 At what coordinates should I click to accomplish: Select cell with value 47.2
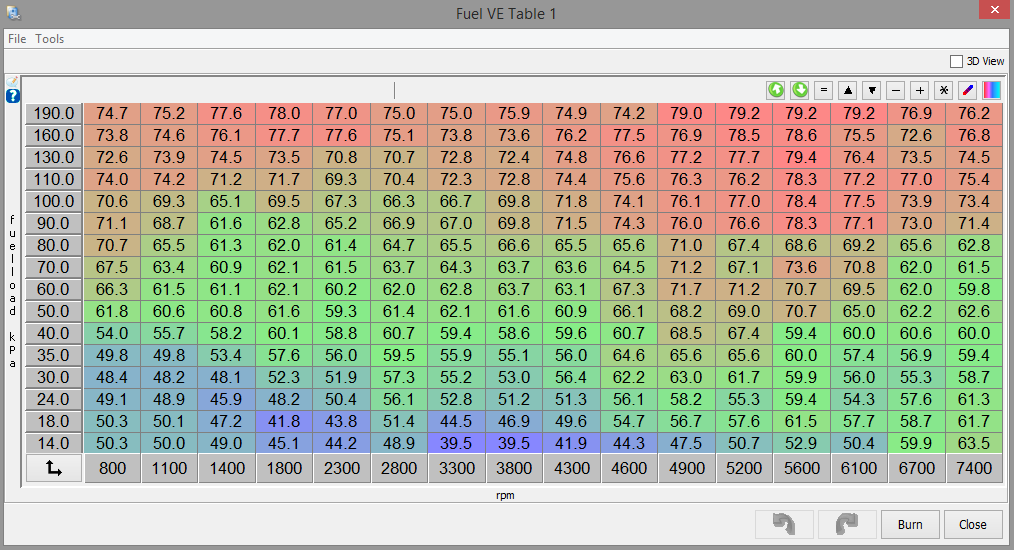coord(226,421)
